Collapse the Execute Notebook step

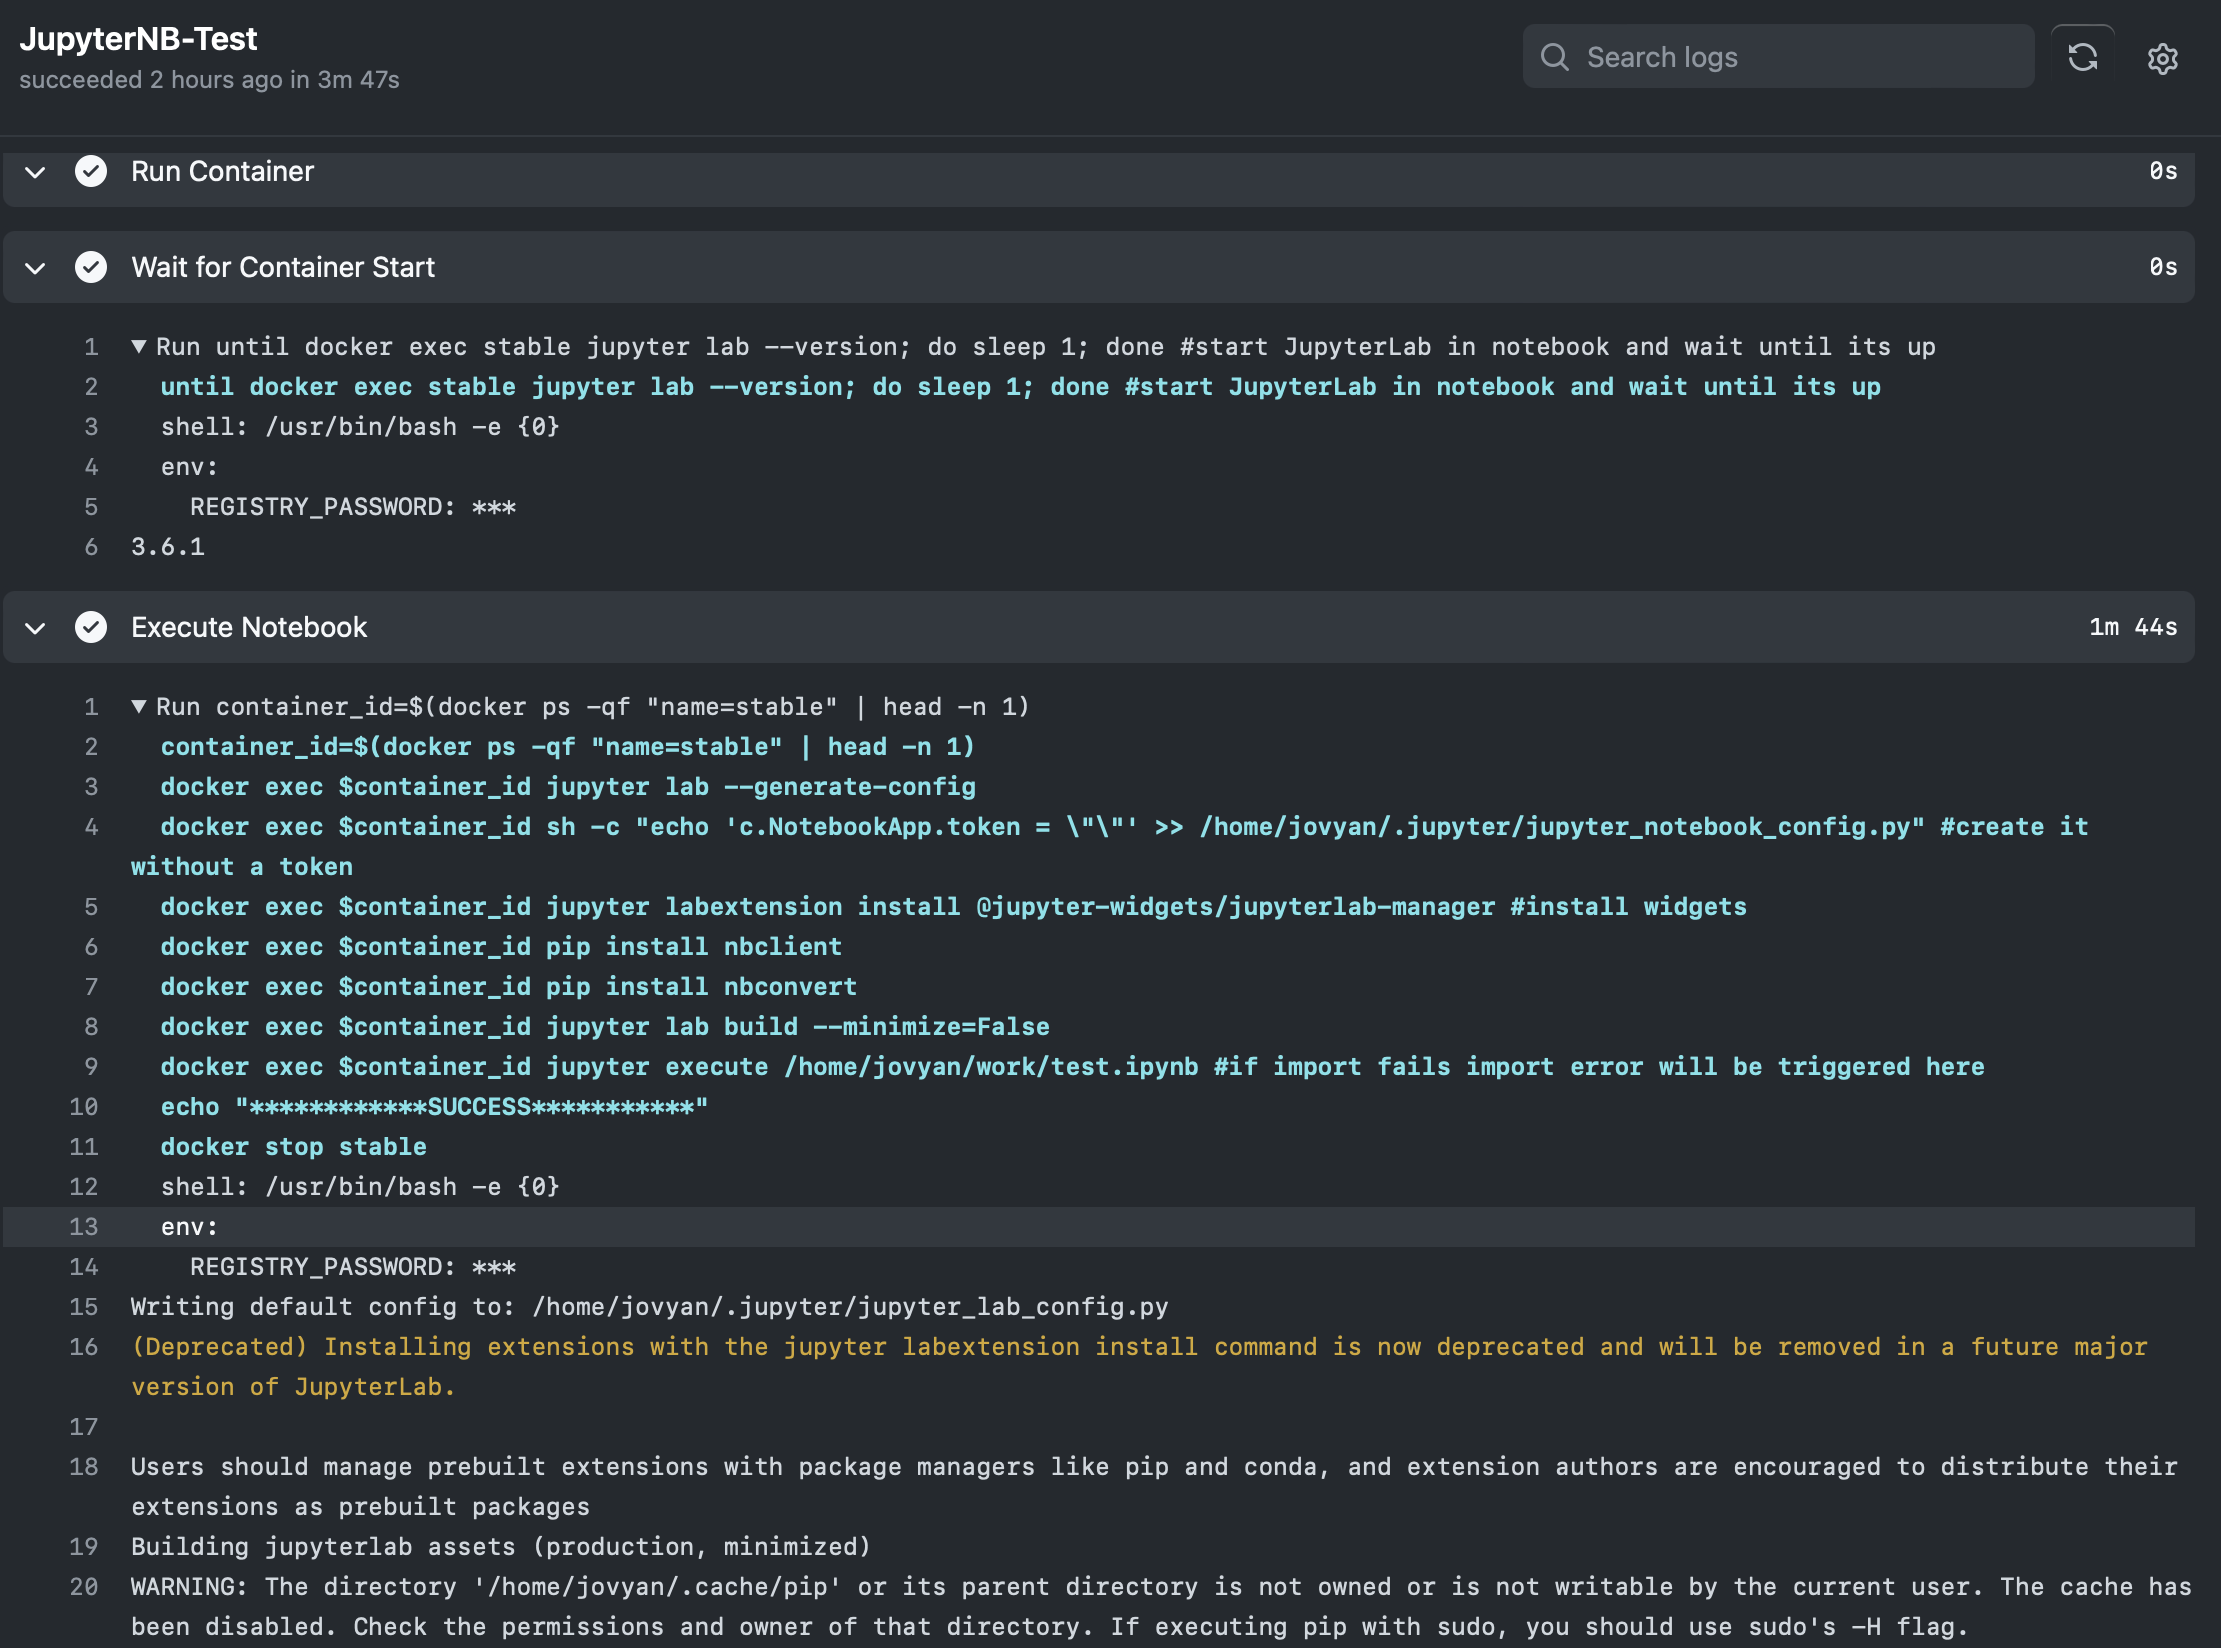(x=34, y=628)
